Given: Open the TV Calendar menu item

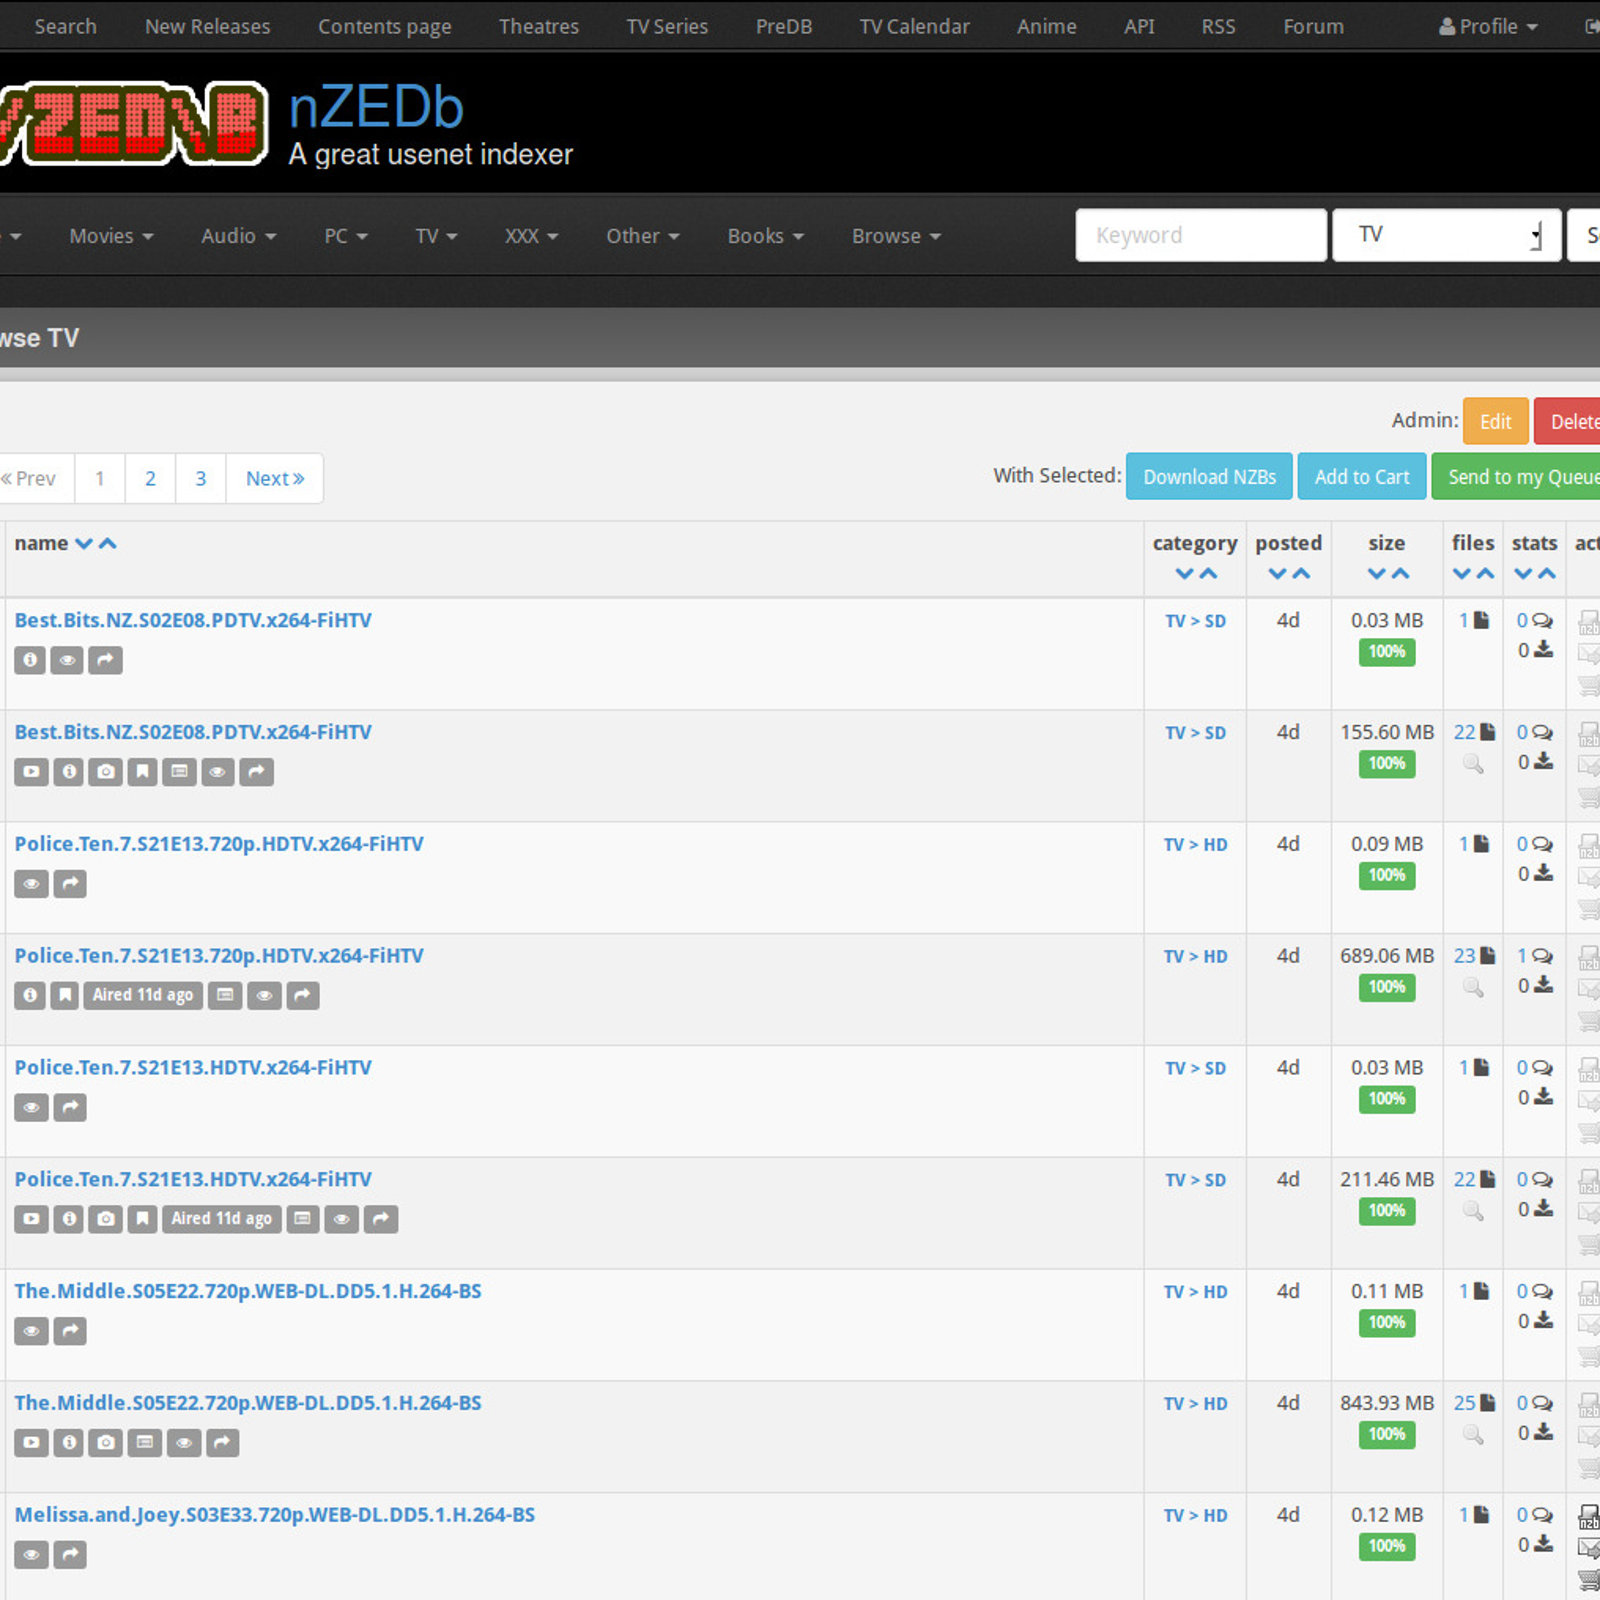Looking at the screenshot, I should (915, 27).
